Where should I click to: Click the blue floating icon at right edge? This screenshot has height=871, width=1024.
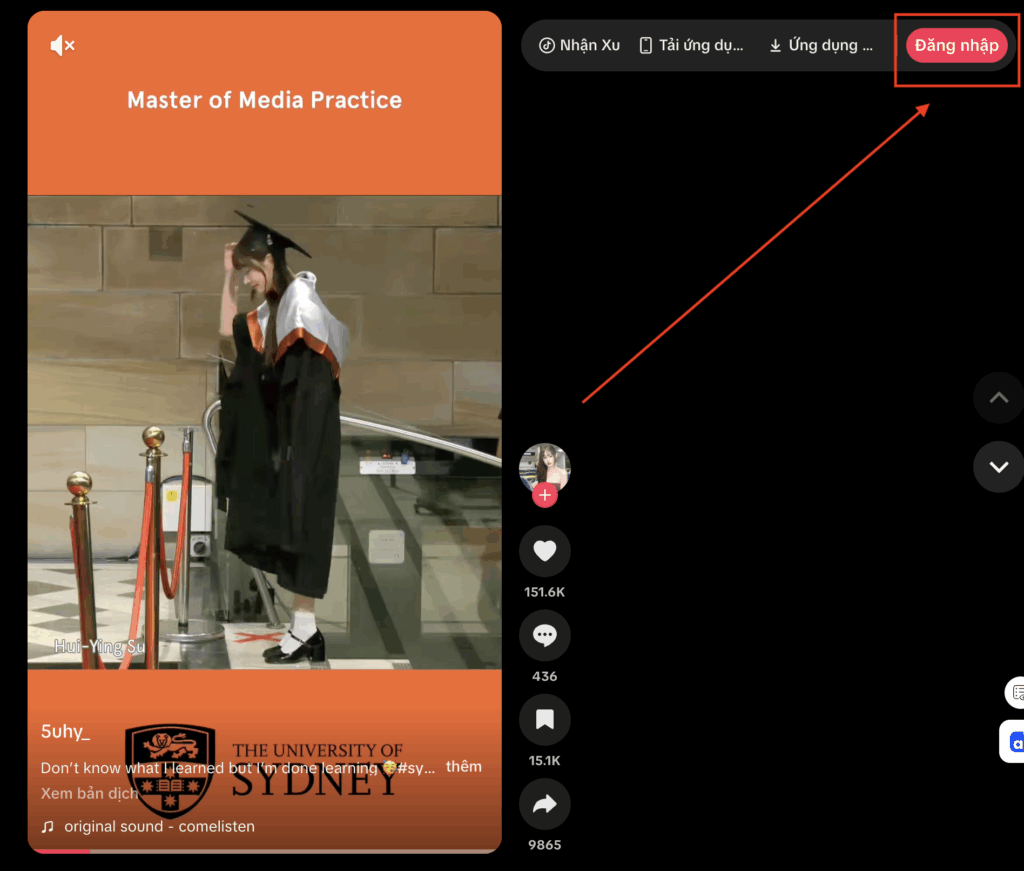pyautogui.click(x=1015, y=742)
